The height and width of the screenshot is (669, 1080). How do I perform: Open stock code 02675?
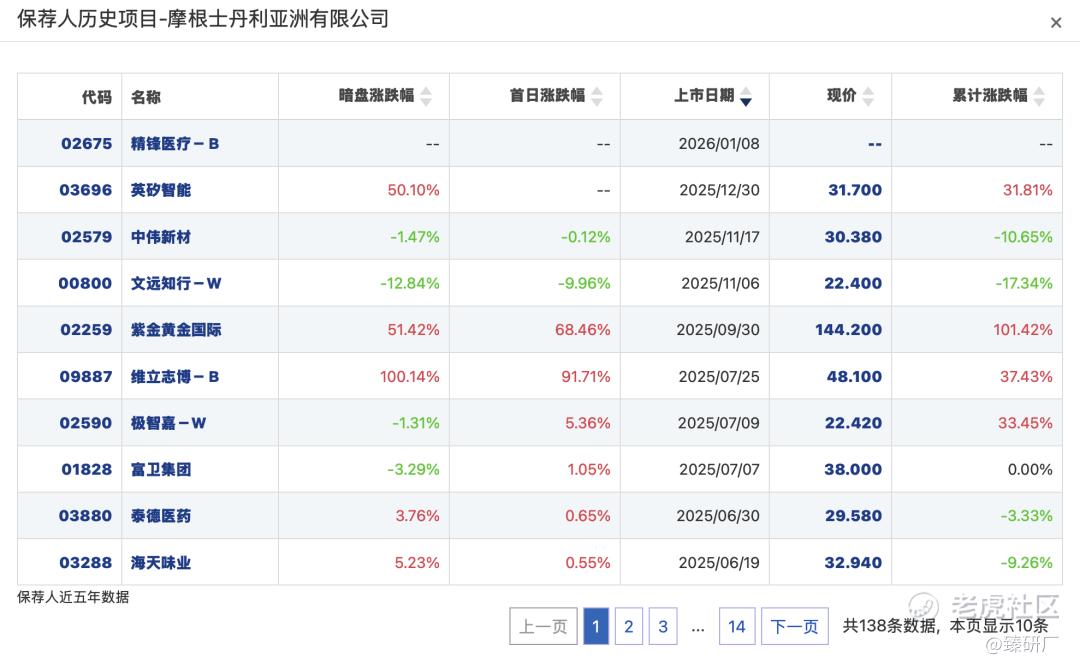(x=86, y=143)
